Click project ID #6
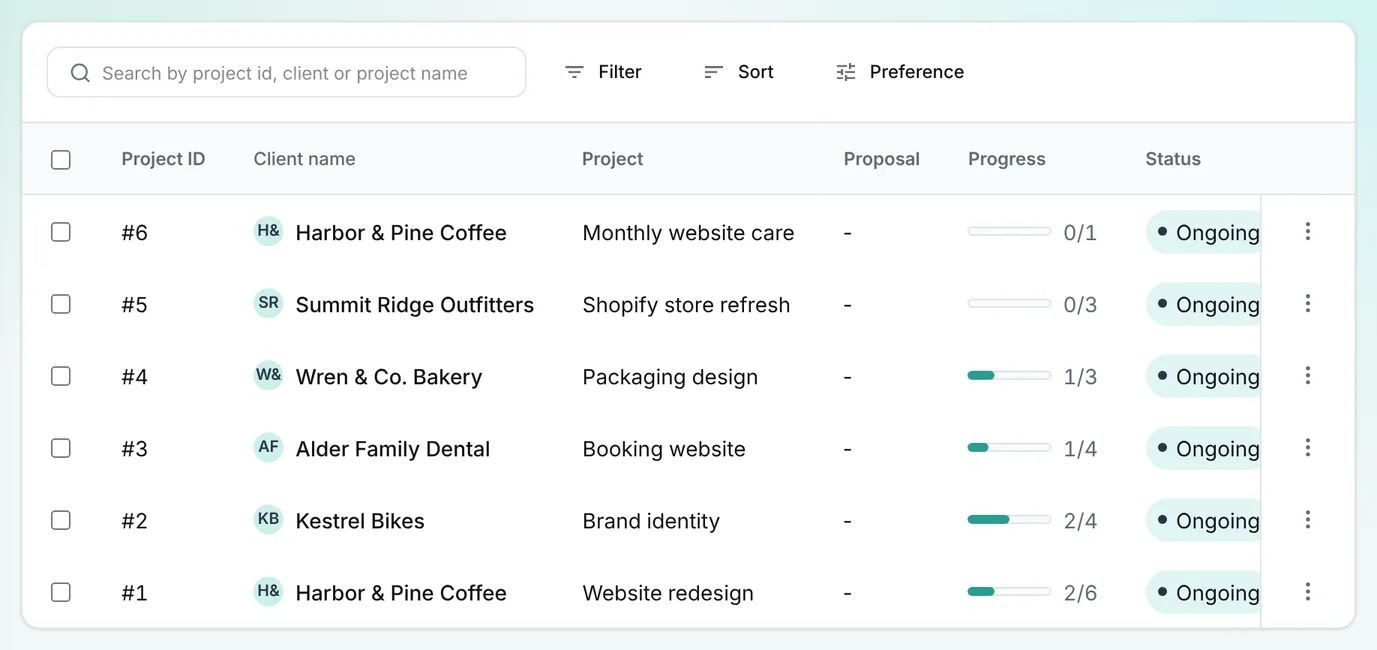1377x650 pixels. pos(134,232)
